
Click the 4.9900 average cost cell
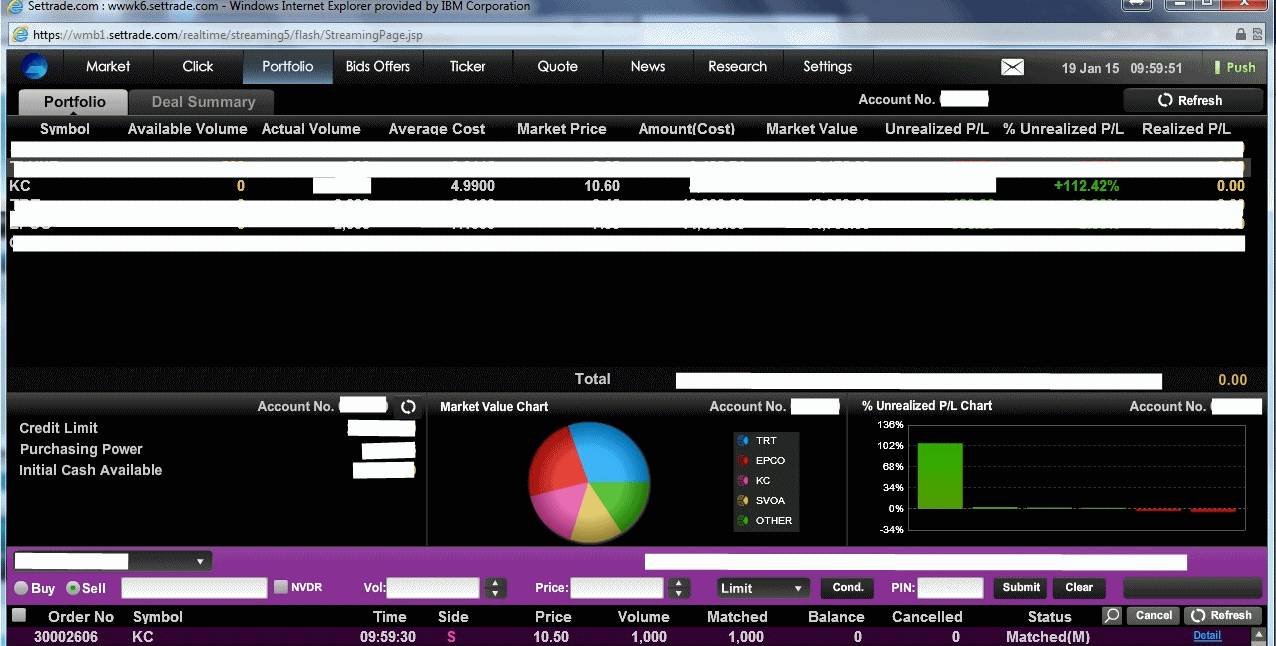tap(473, 186)
